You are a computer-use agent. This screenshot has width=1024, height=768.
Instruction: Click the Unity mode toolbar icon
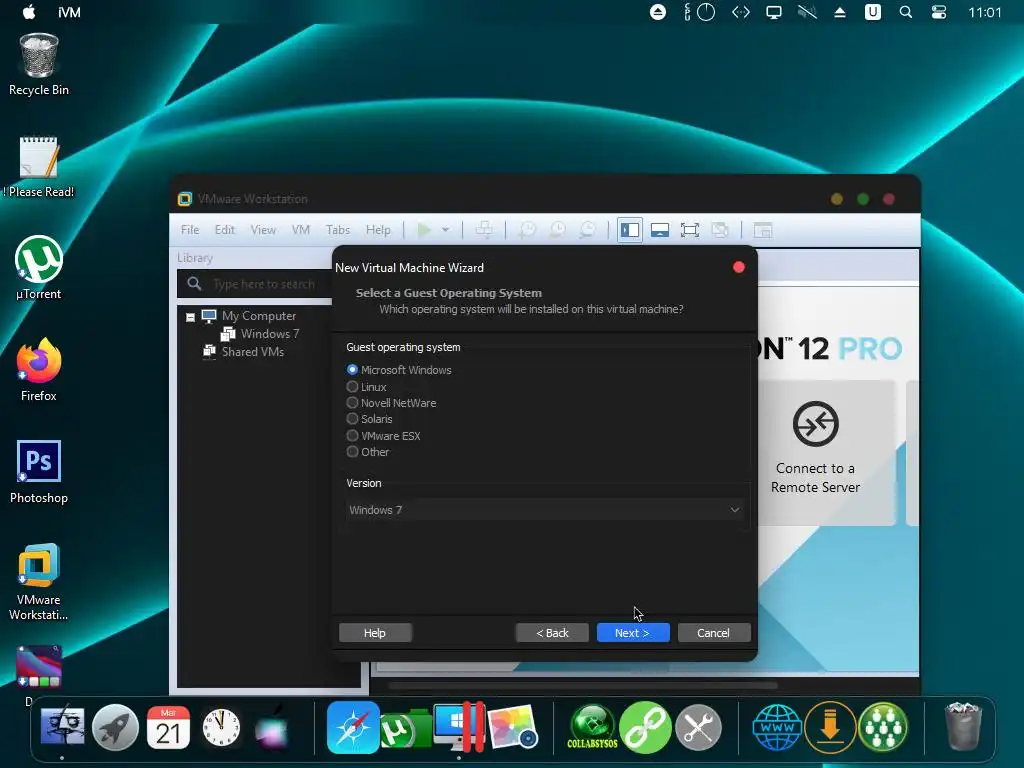point(720,230)
